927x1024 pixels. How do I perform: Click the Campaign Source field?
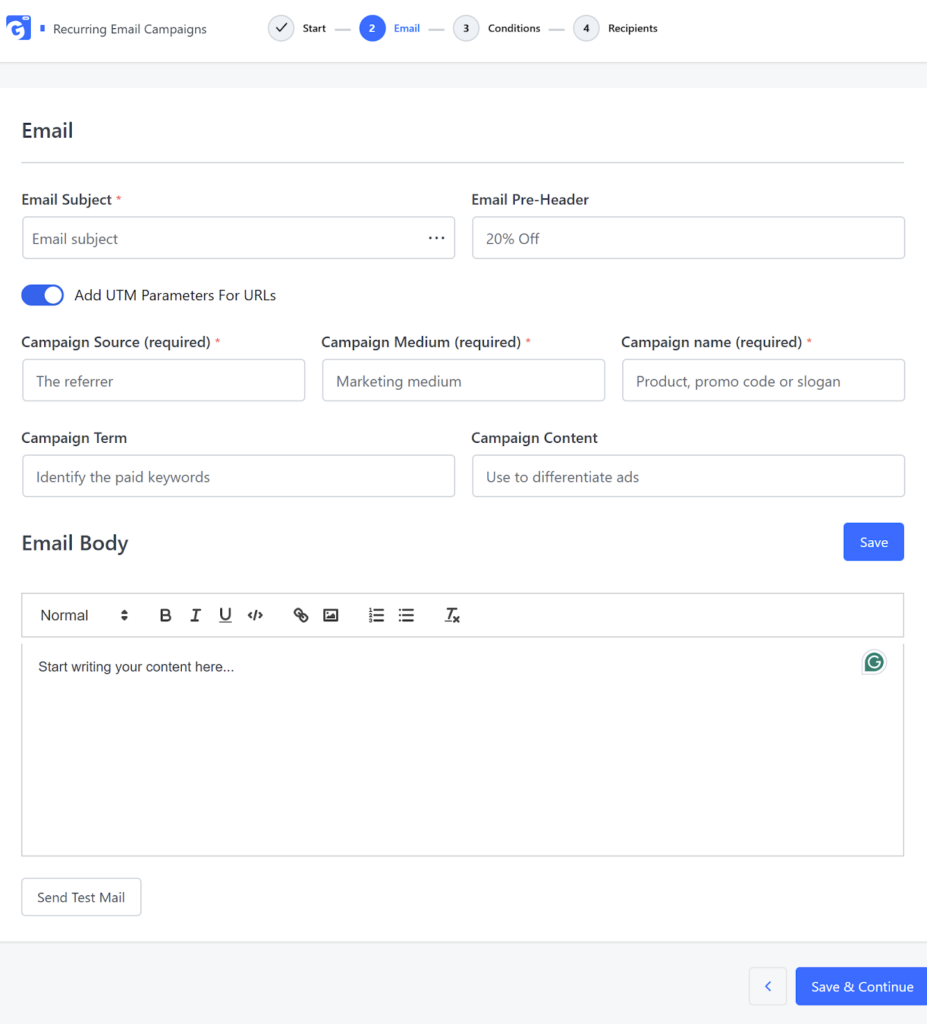163,381
